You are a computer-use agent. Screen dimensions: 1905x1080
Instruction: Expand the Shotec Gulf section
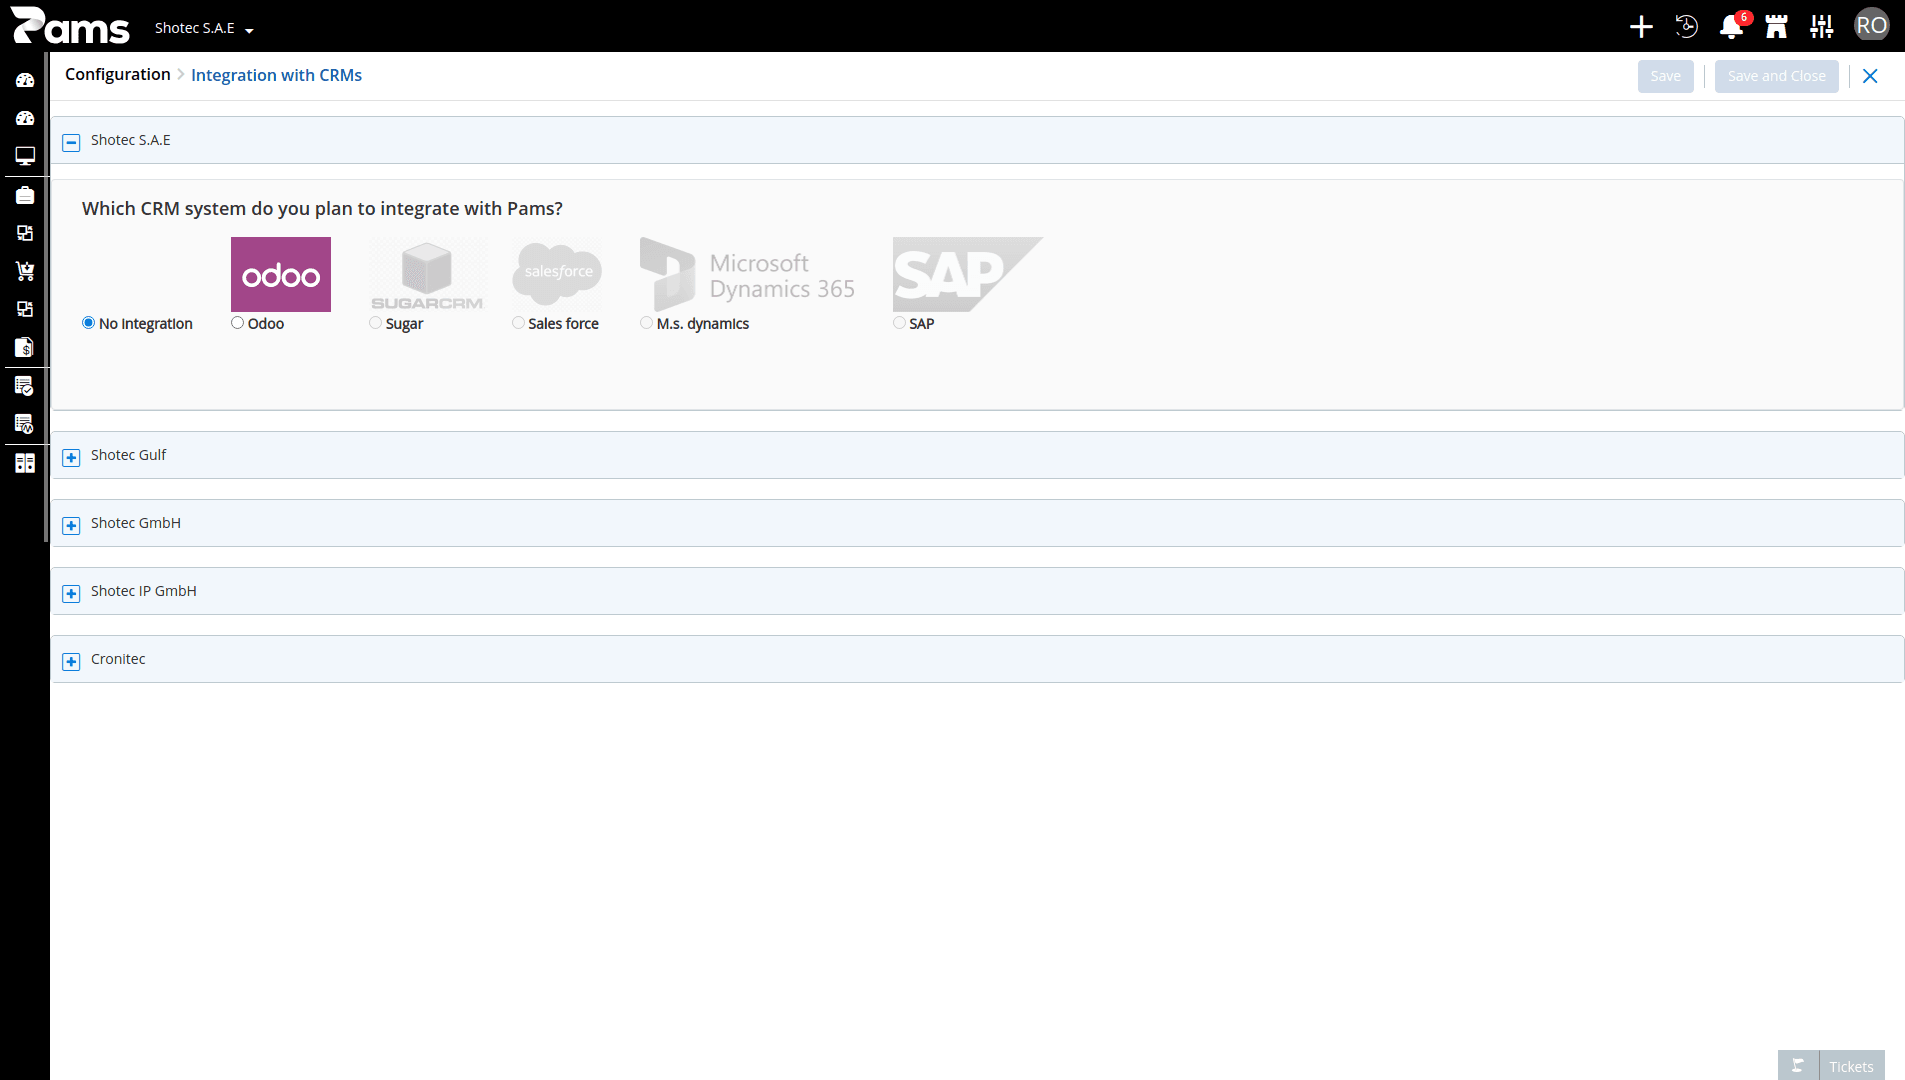pyautogui.click(x=71, y=457)
